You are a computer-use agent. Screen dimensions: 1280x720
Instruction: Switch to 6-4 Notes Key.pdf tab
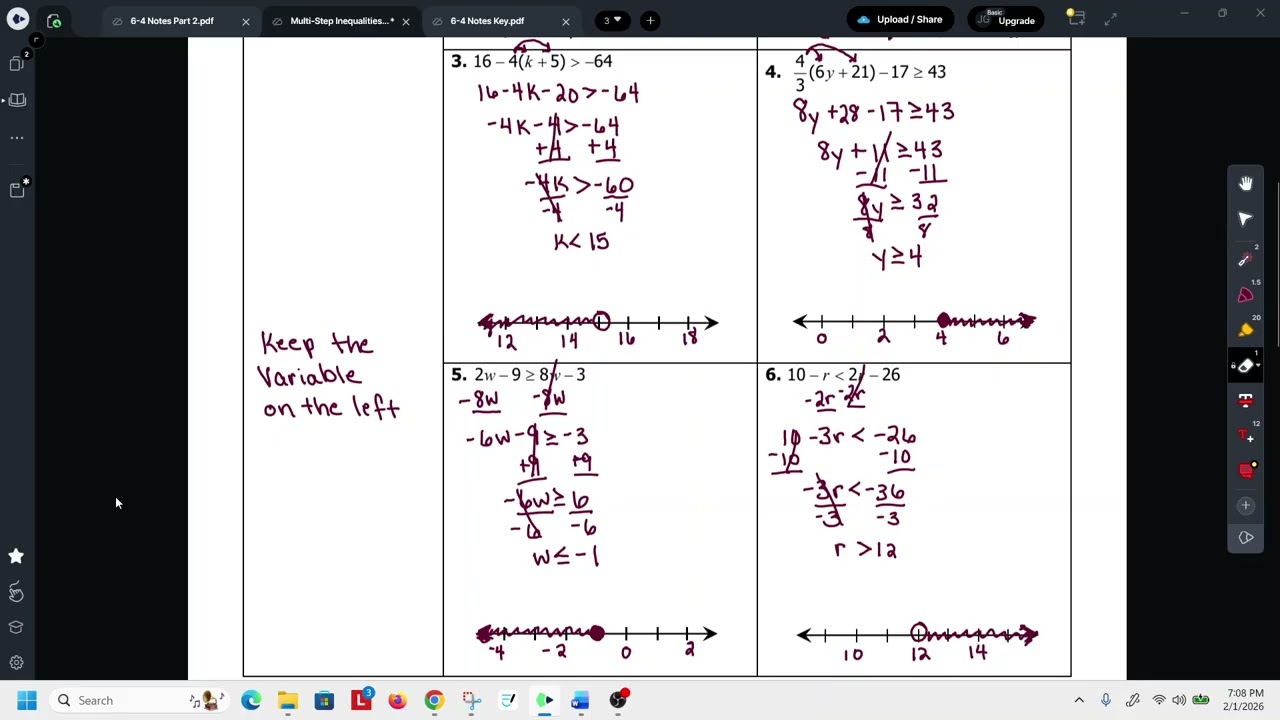(x=486, y=21)
